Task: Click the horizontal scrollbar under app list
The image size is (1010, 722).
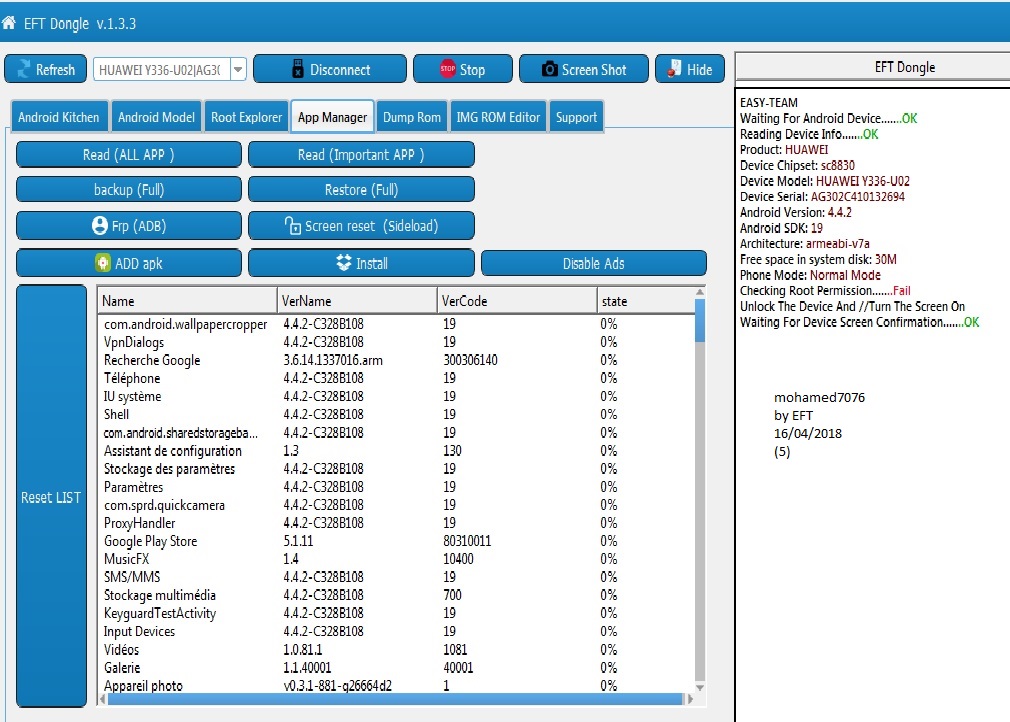Action: pyautogui.click(x=395, y=699)
